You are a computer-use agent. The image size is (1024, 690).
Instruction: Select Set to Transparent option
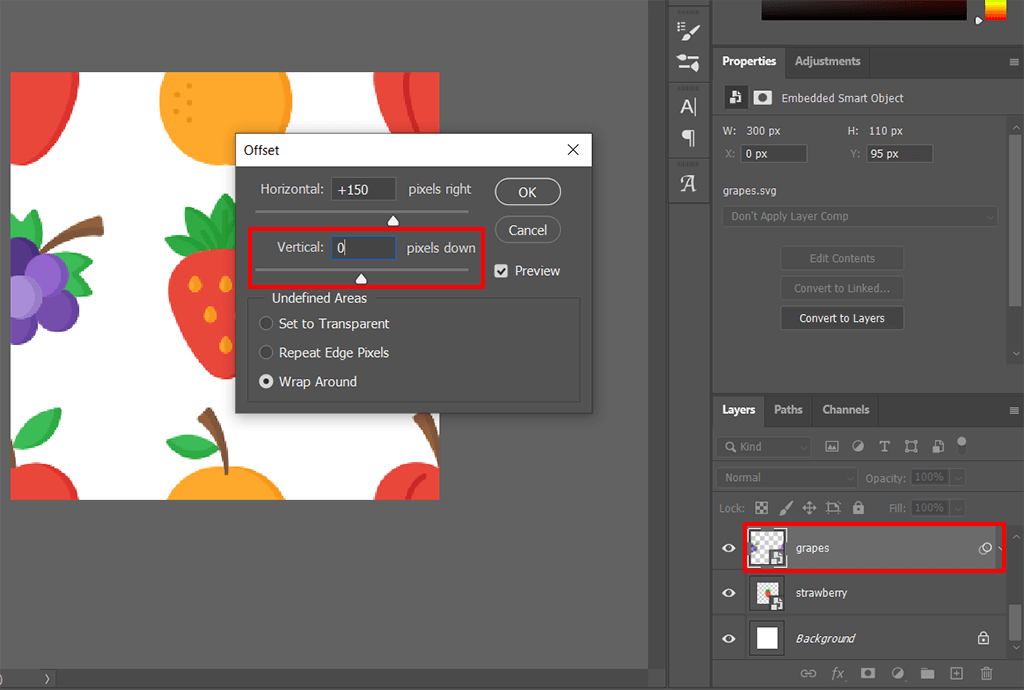pos(266,323)
